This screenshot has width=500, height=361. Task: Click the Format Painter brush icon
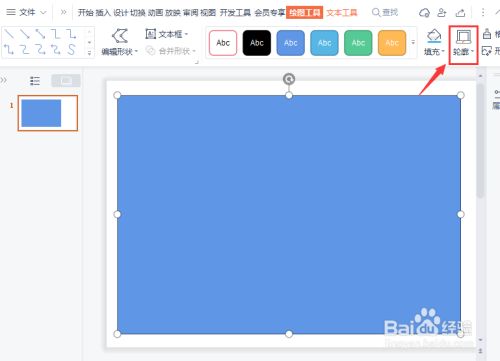point(487,34)
